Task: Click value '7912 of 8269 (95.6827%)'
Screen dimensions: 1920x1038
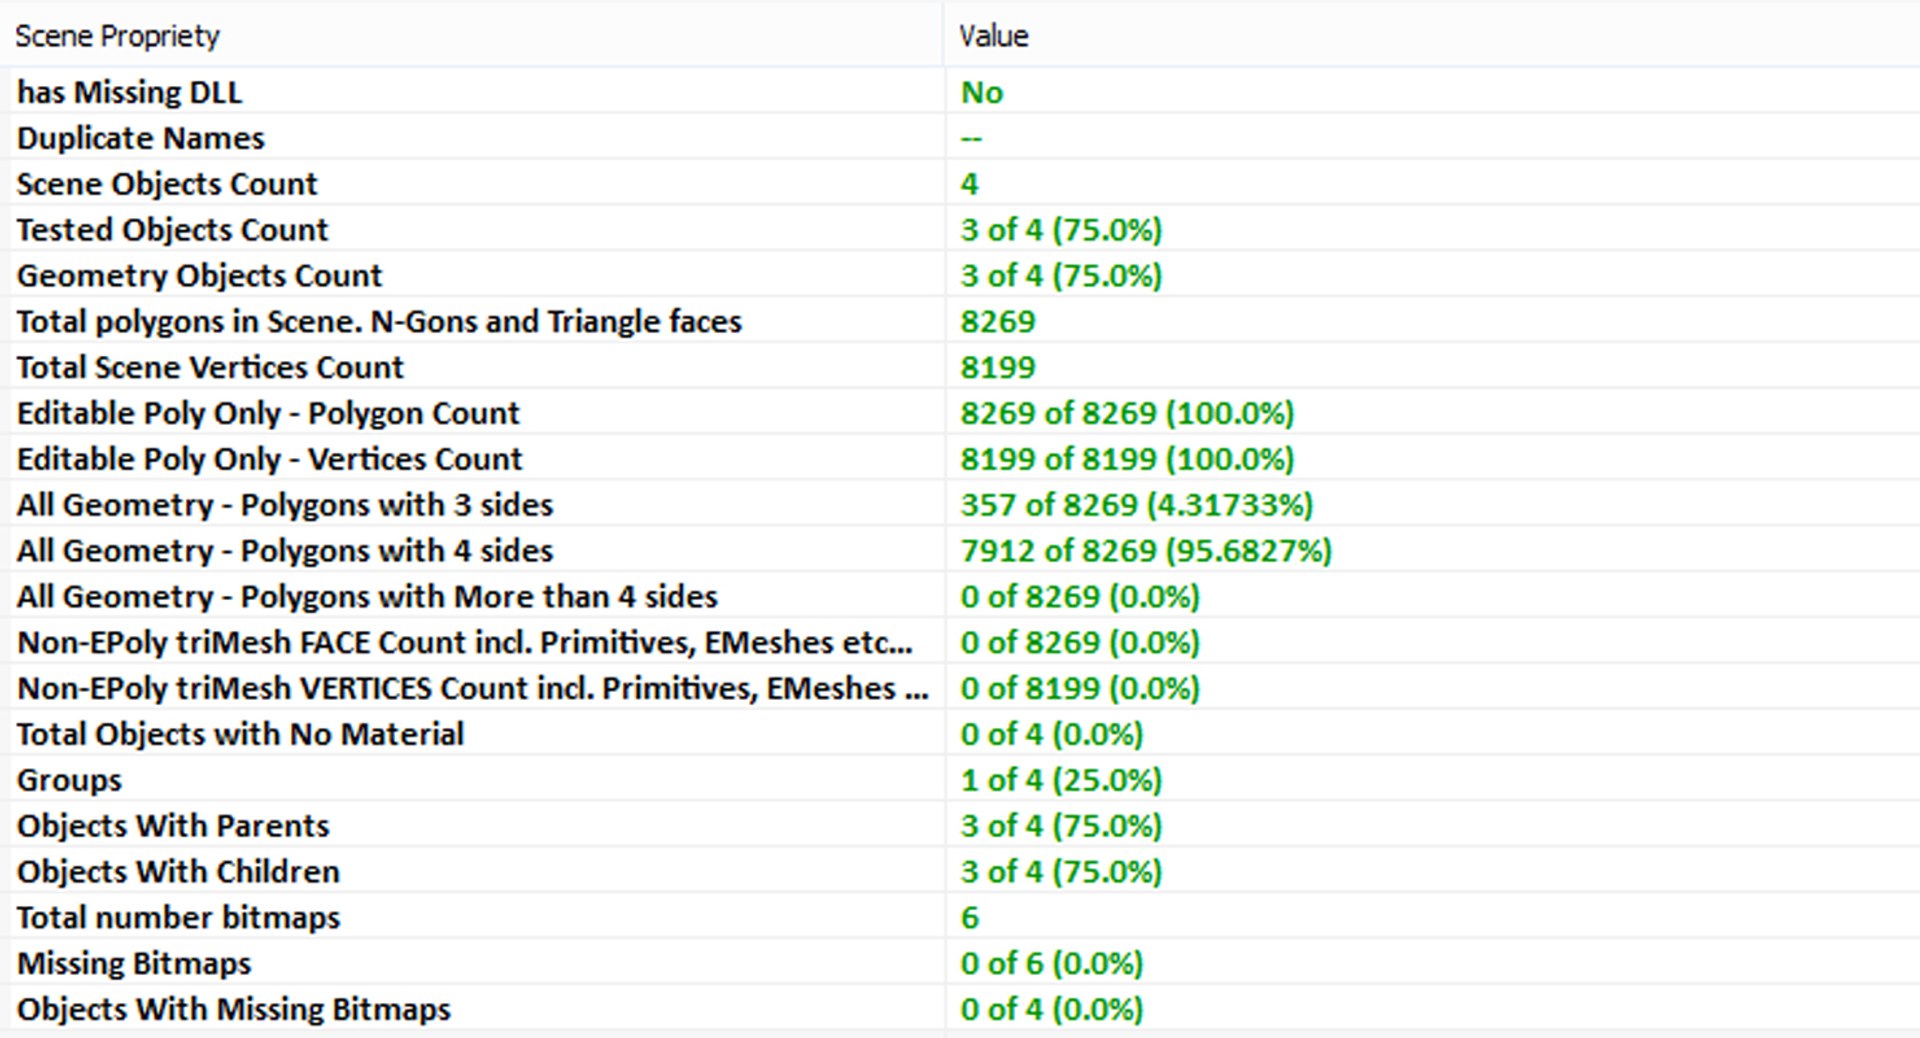Action: tap(1146, 551)
